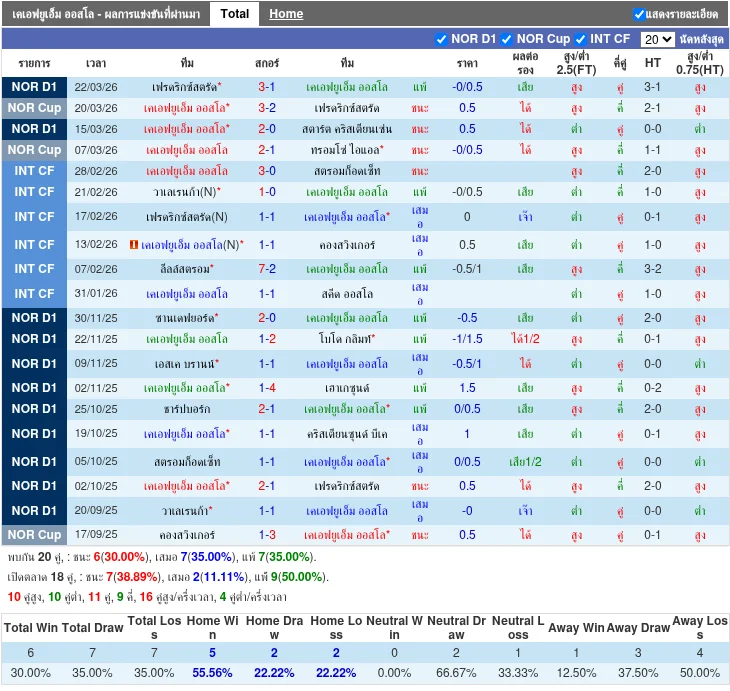The width and height of the screenshot is (730, 691).
Task: Switch to the Home tab
Action: point(286,14)
